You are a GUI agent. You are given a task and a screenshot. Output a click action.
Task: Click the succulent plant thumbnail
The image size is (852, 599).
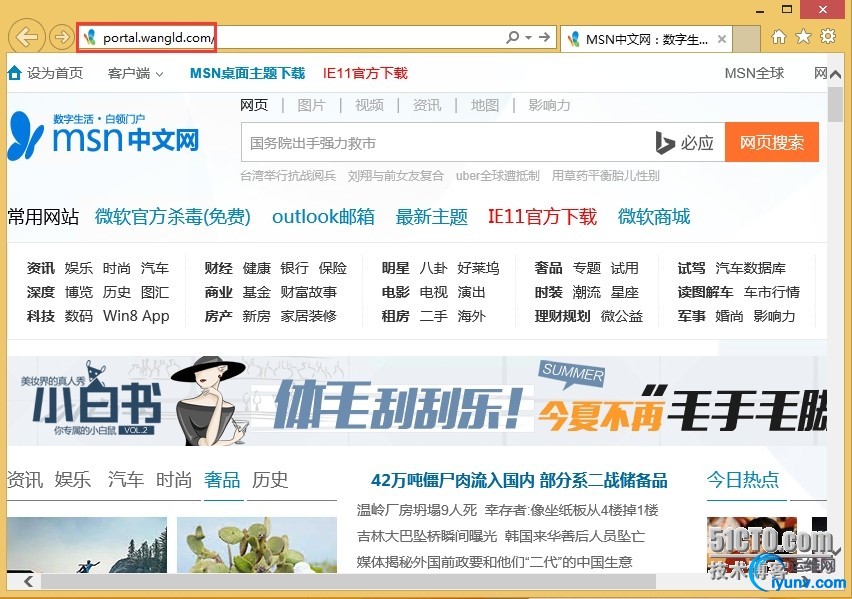click(x=257, y=545)
